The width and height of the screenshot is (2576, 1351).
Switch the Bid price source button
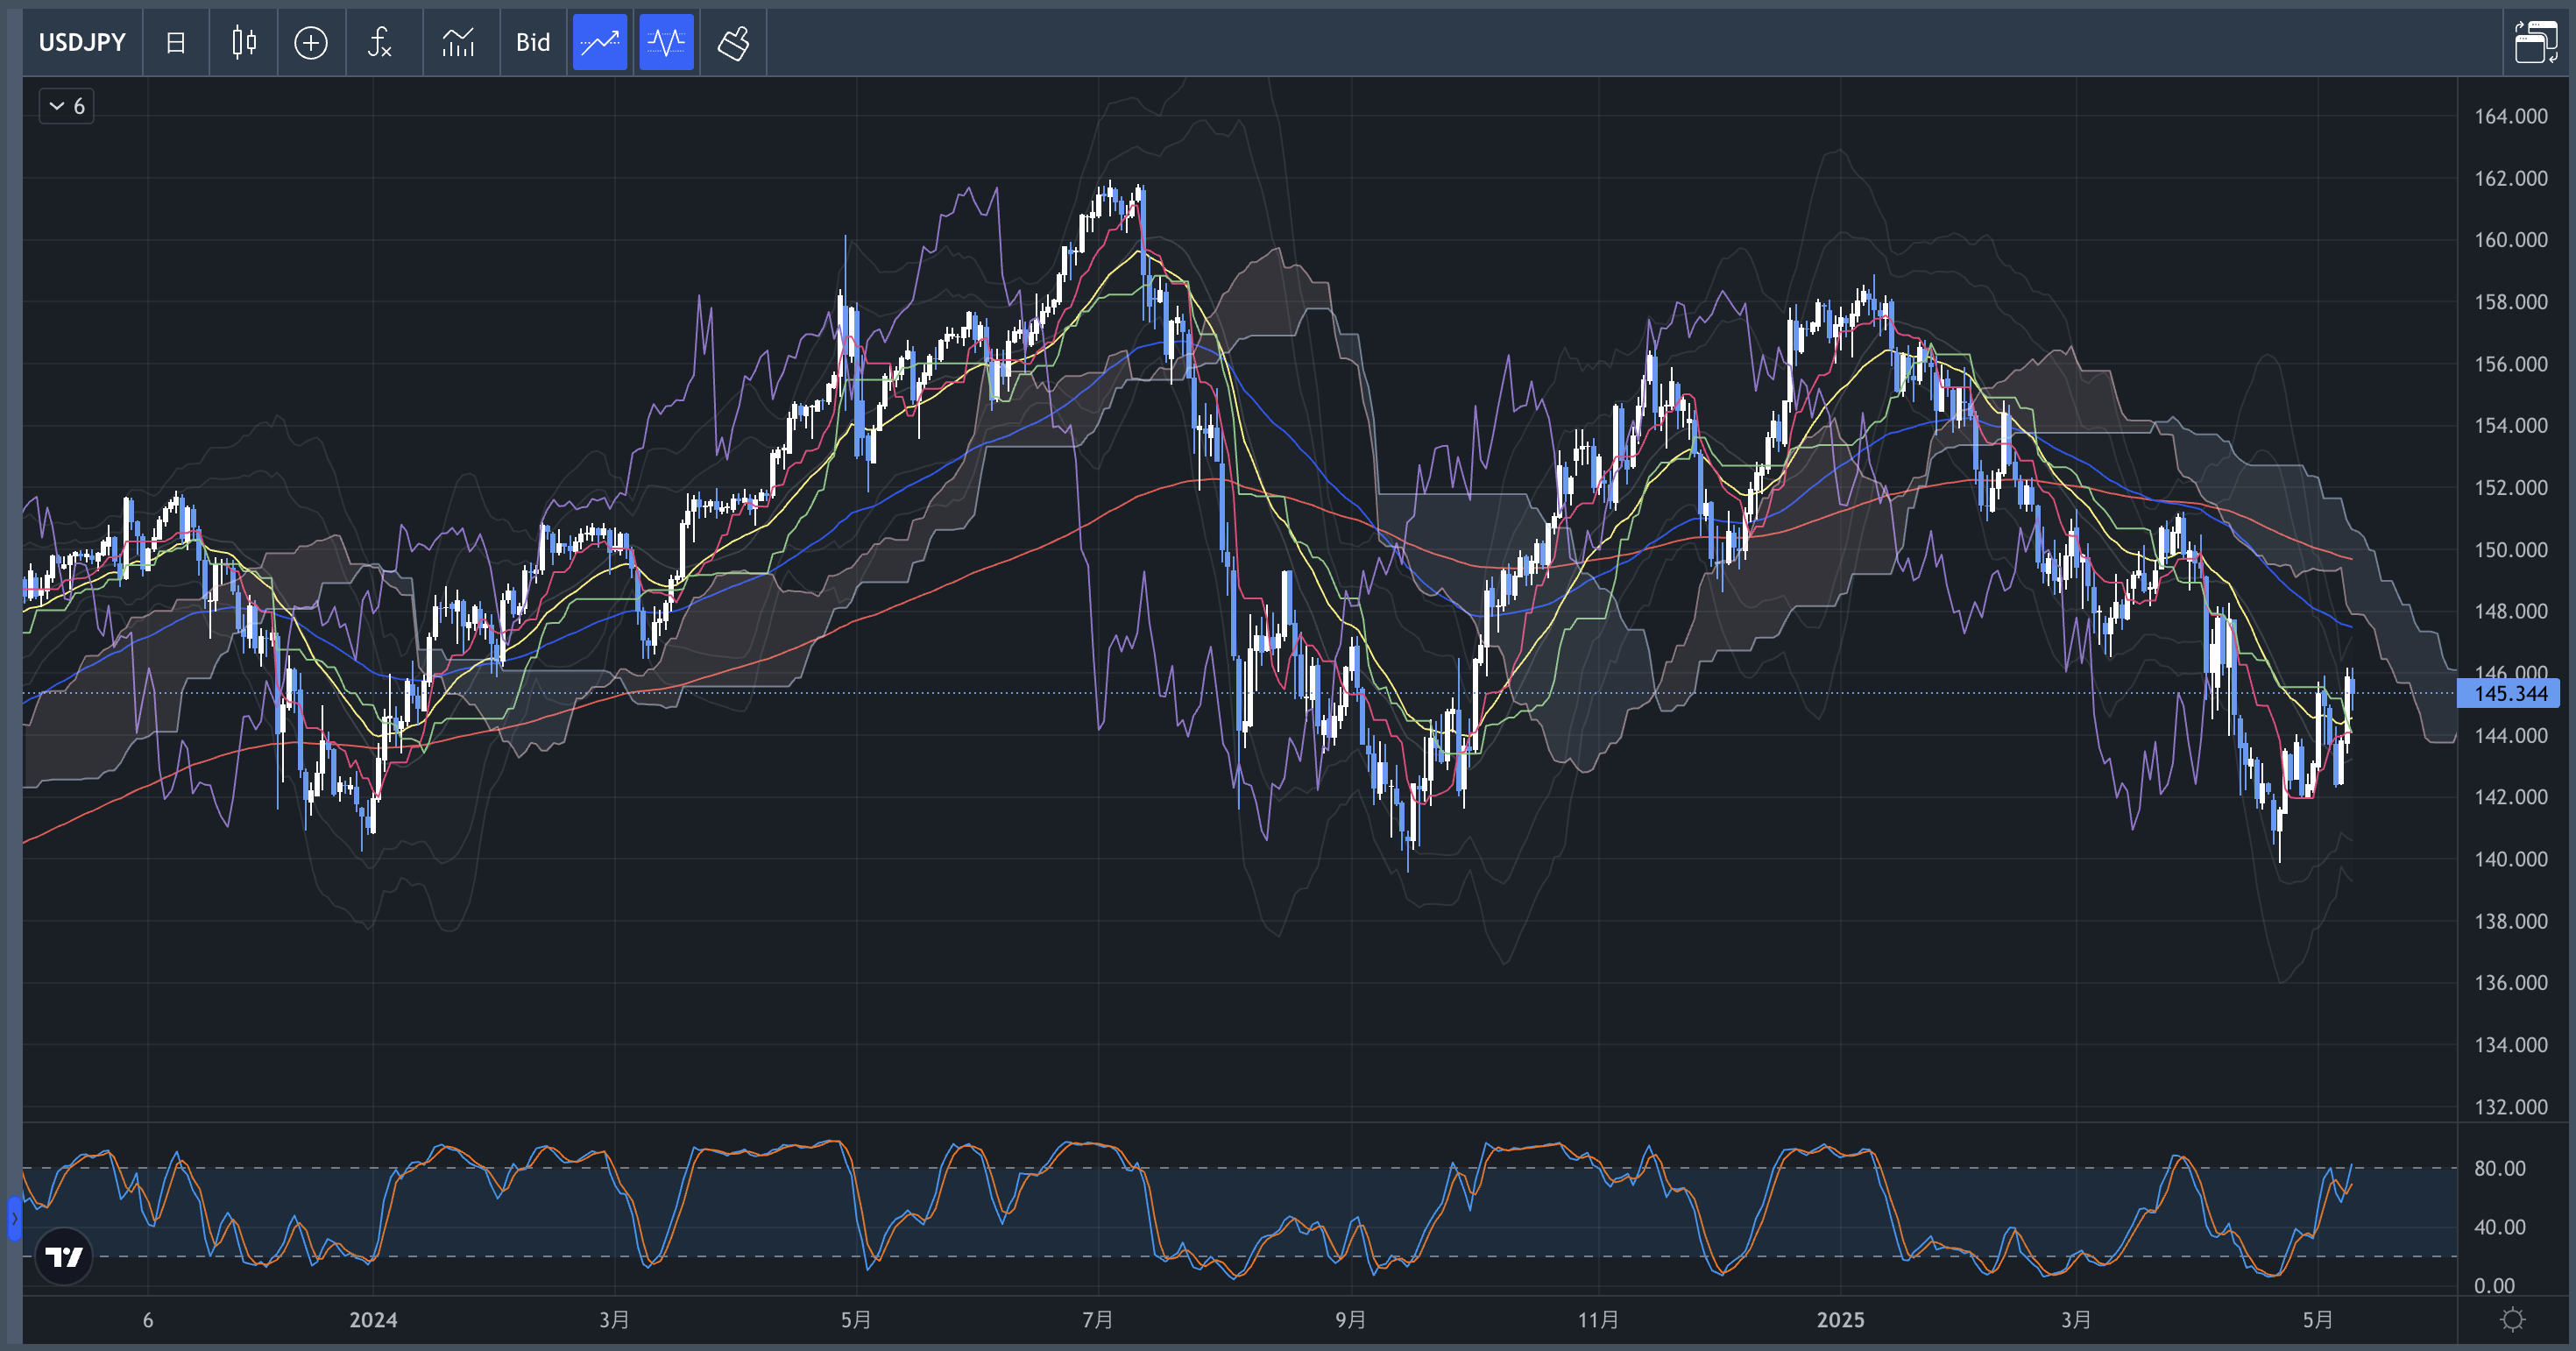point(533,42)
